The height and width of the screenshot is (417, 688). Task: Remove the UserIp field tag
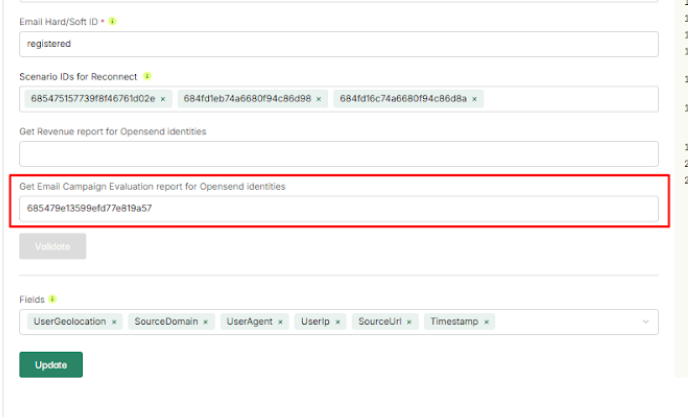pyautogui.click(x=336, y=322)
